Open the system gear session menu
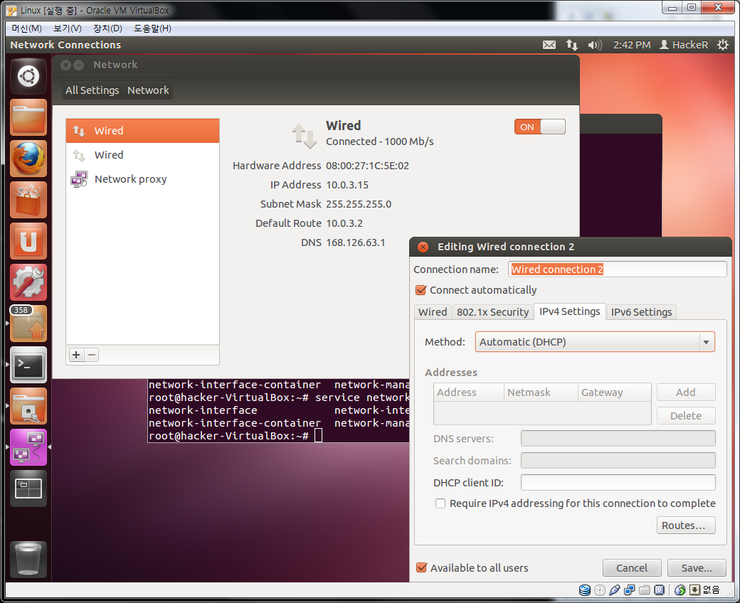The image size is (740, 603). [x=723, y=45]
